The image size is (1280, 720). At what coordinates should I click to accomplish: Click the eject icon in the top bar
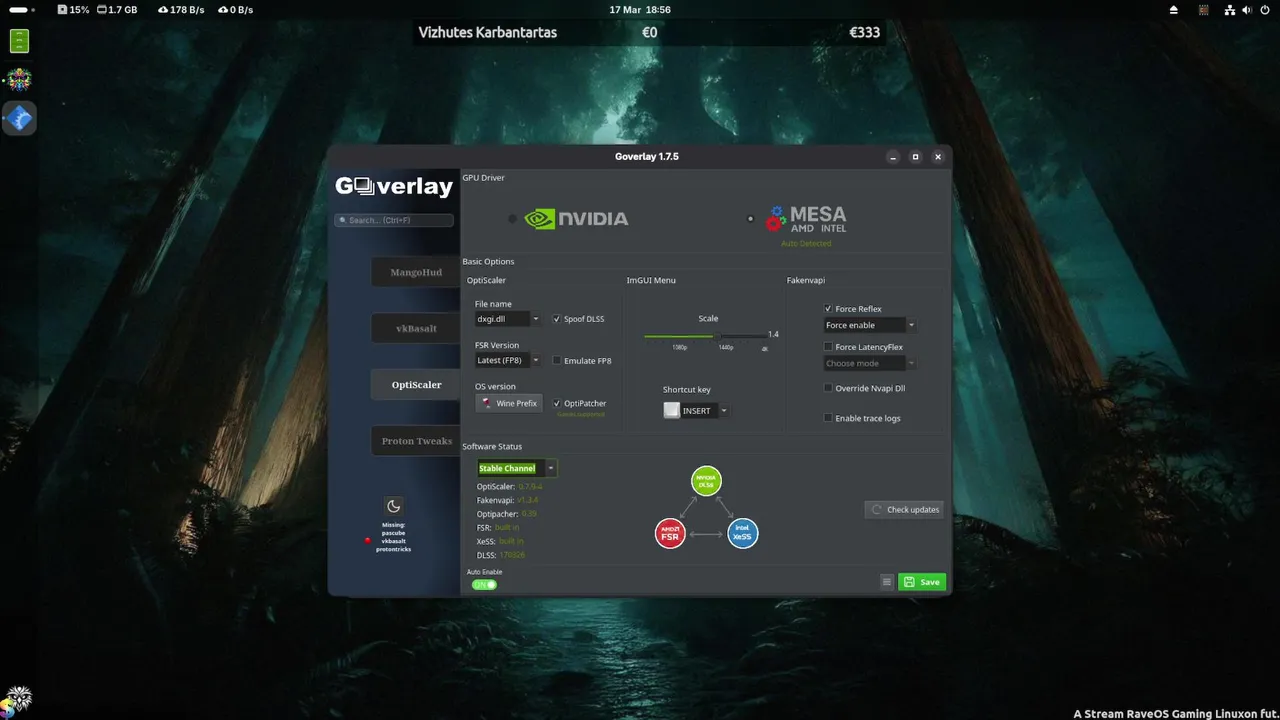click(1174, 9)
